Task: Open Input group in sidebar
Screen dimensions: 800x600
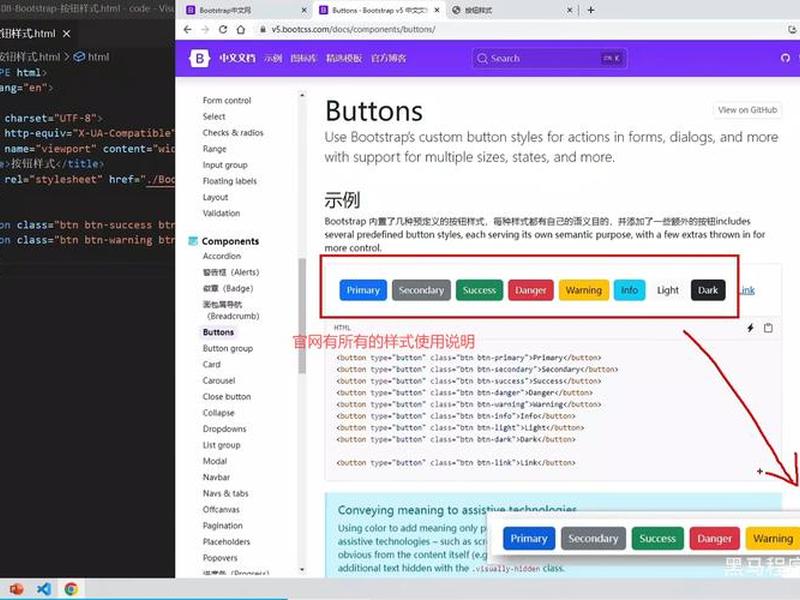Action: pos(225,165)
